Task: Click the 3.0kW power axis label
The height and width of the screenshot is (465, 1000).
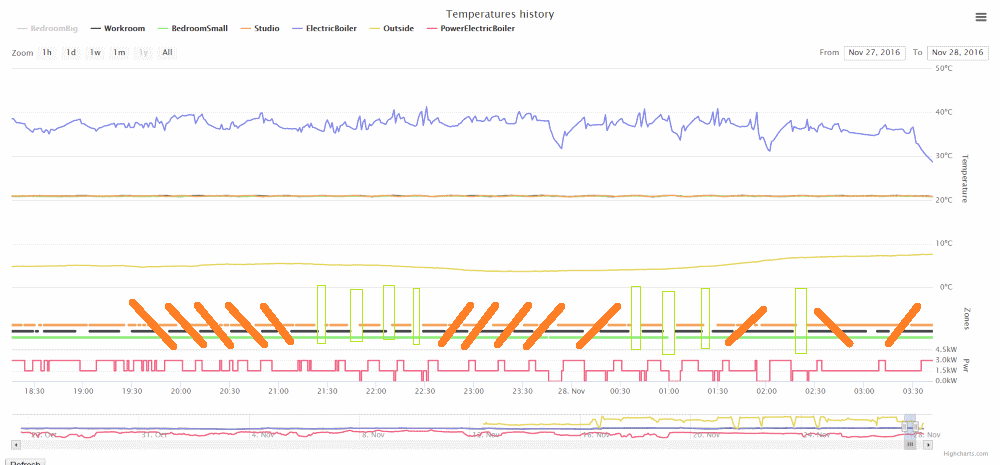Action: pyautogui.click(x=946, y=360)
